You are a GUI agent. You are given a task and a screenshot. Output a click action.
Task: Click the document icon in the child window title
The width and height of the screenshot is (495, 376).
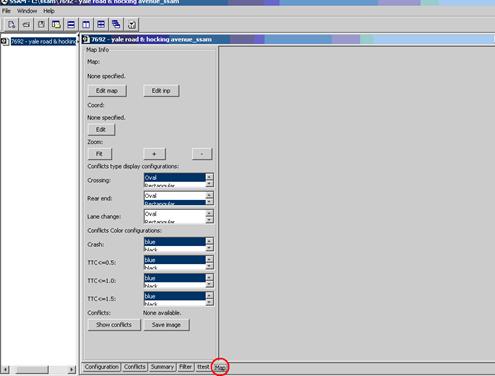tap(86, 39)
